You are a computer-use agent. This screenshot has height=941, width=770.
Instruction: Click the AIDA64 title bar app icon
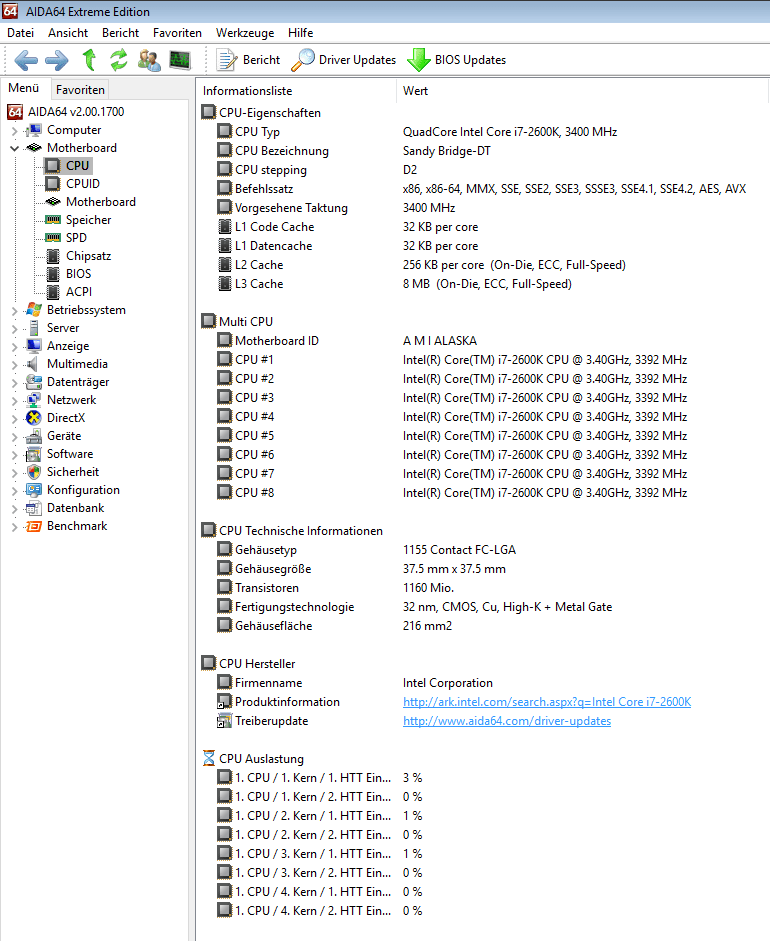(x=10, y=11)
